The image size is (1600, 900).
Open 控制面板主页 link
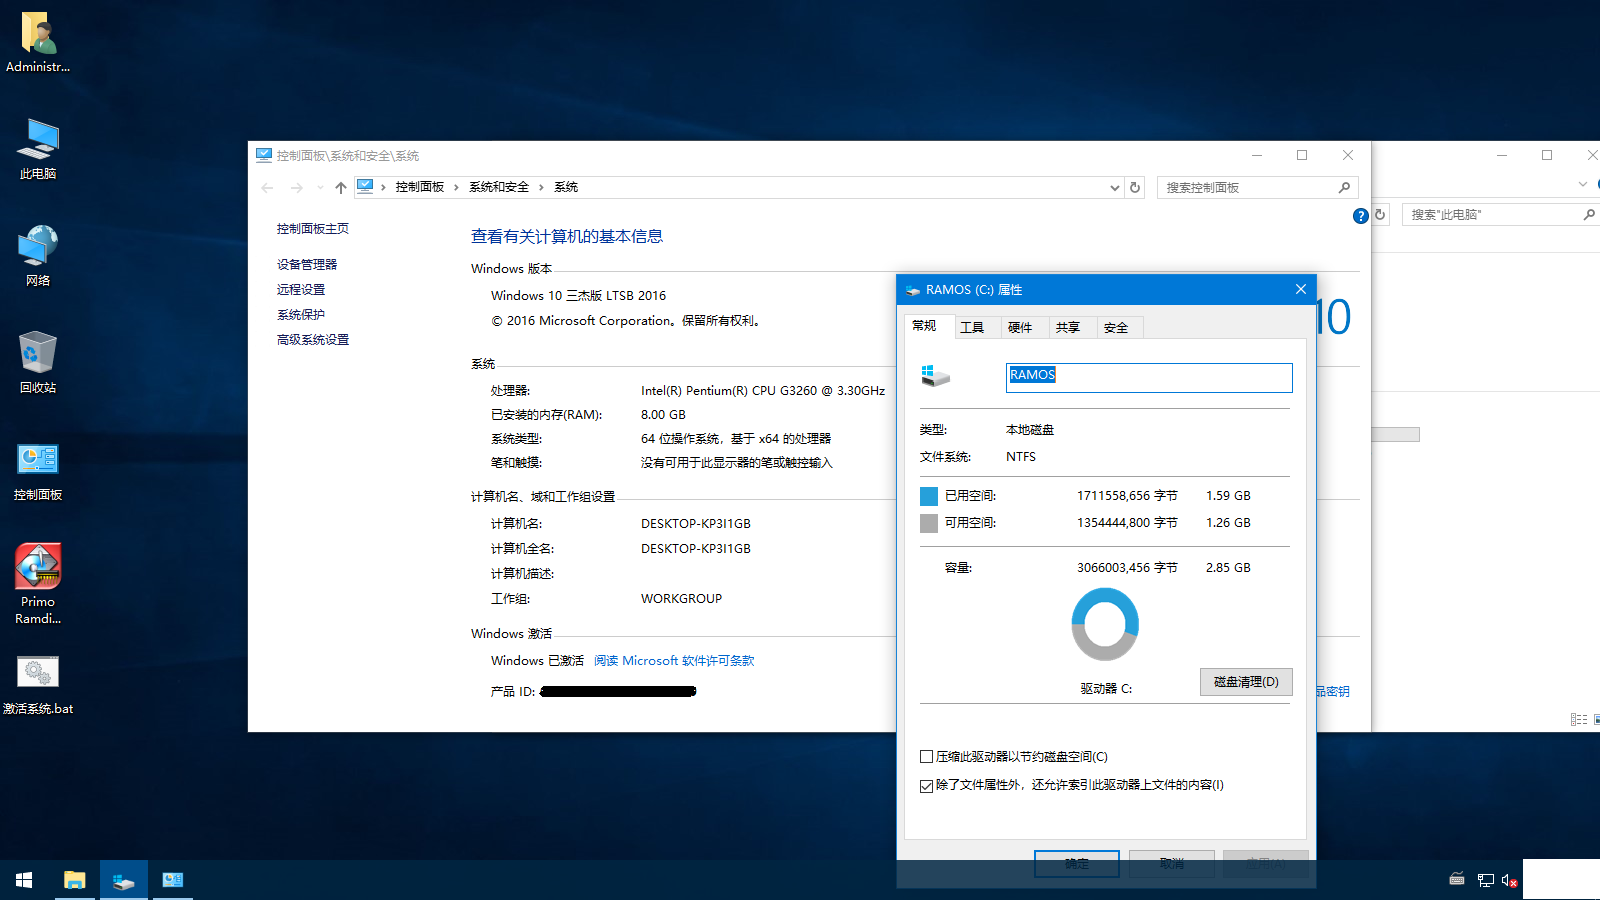(x=313, y=229)
